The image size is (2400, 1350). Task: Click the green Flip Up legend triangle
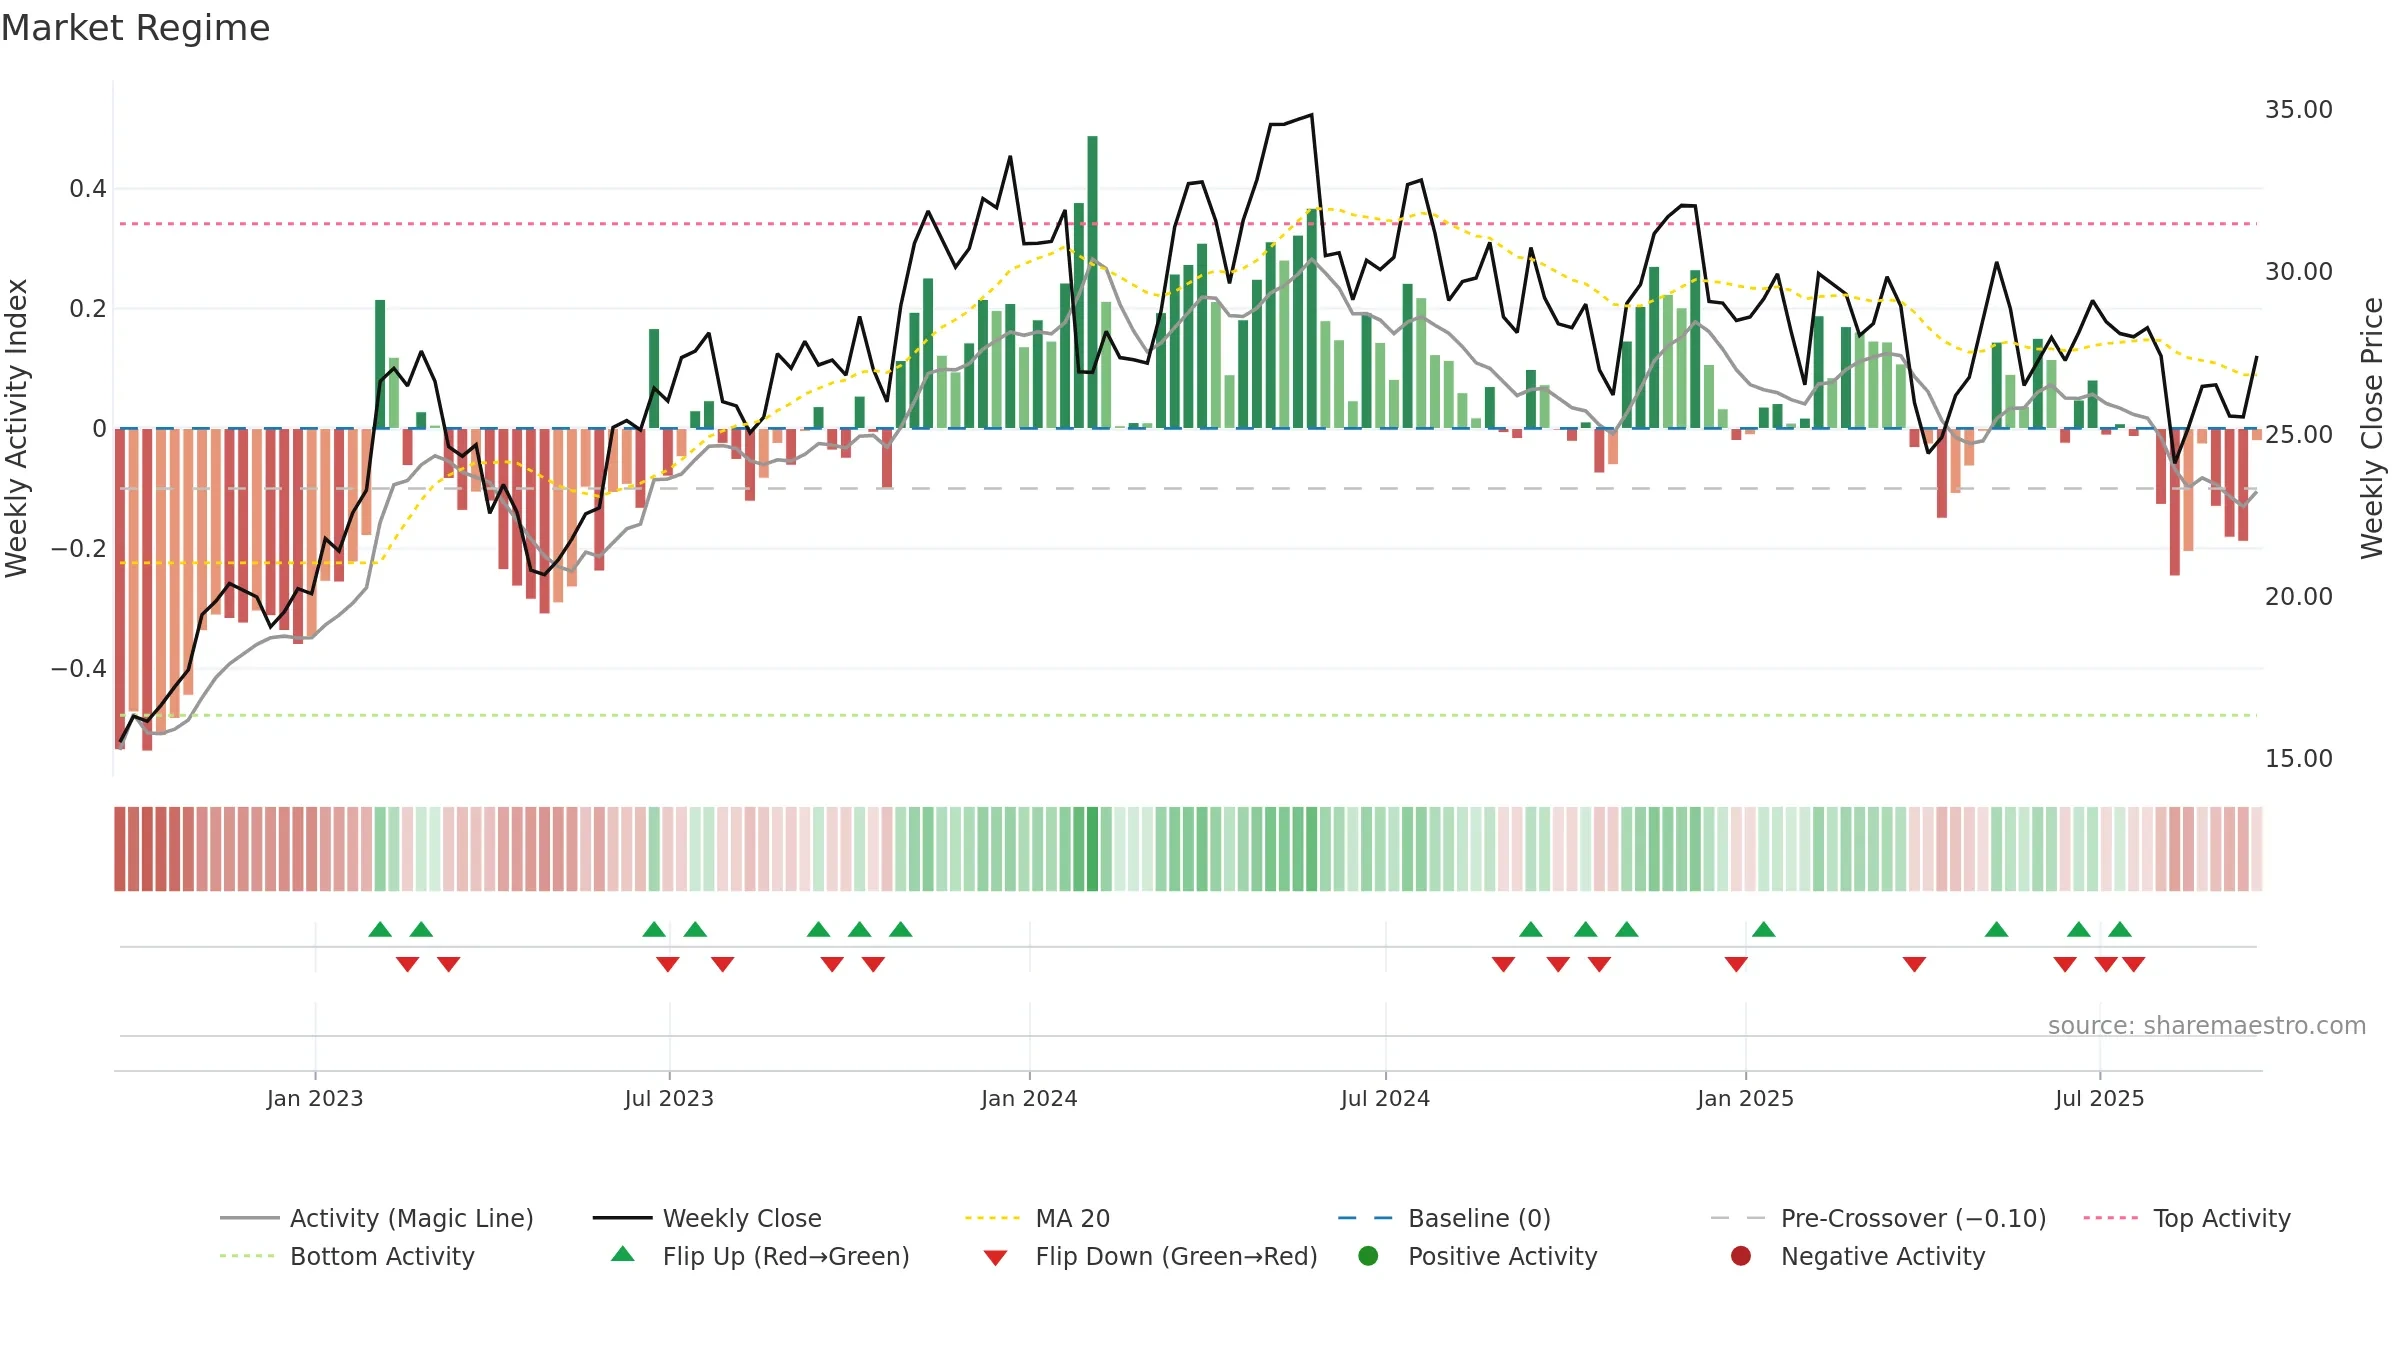623,1254
